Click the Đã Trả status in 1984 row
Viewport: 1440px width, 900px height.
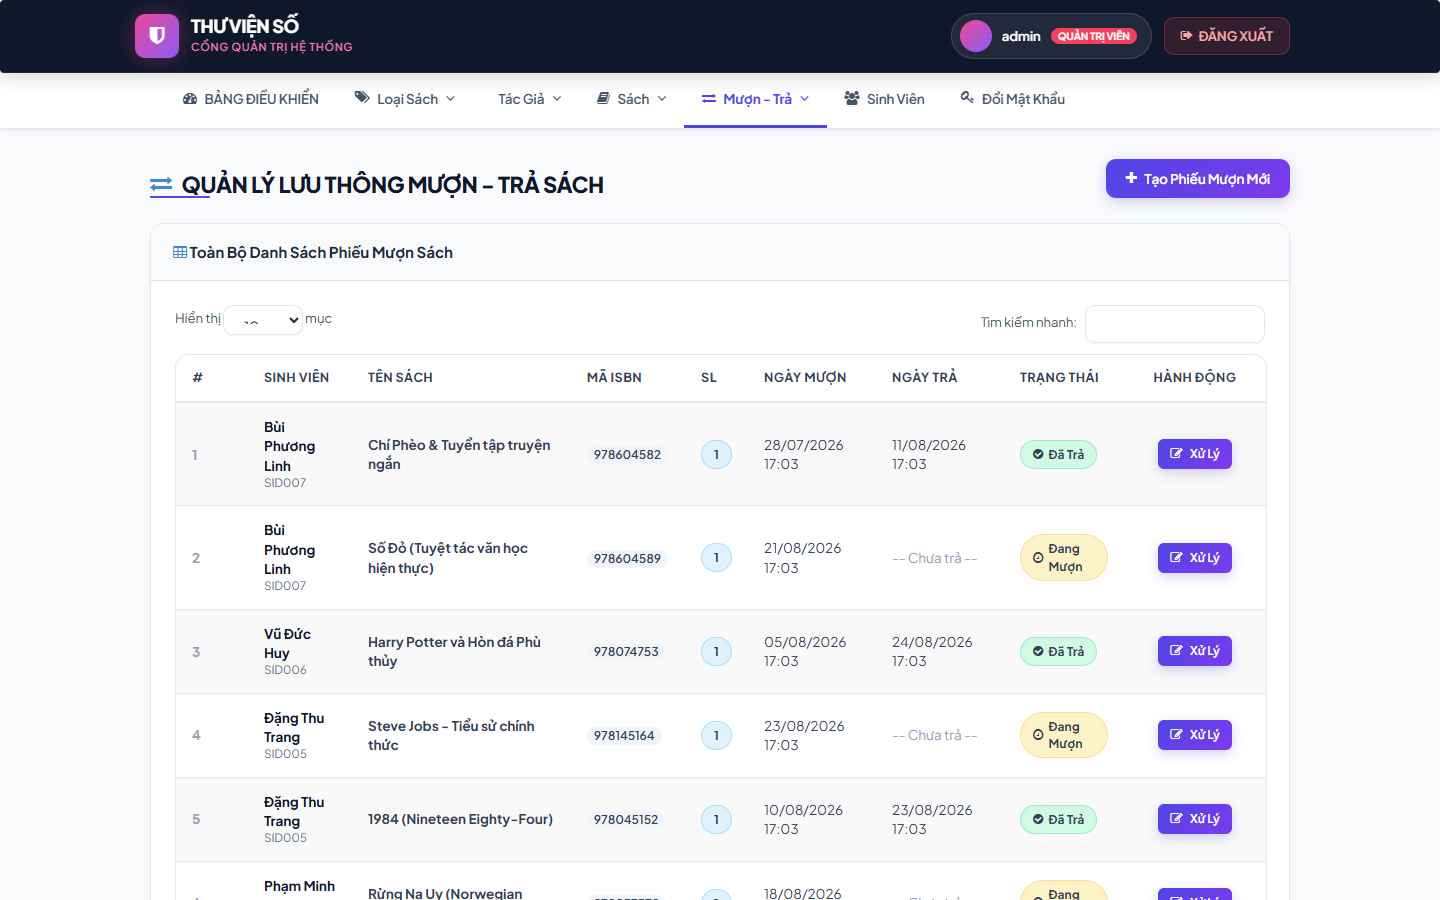(1058, 820)
